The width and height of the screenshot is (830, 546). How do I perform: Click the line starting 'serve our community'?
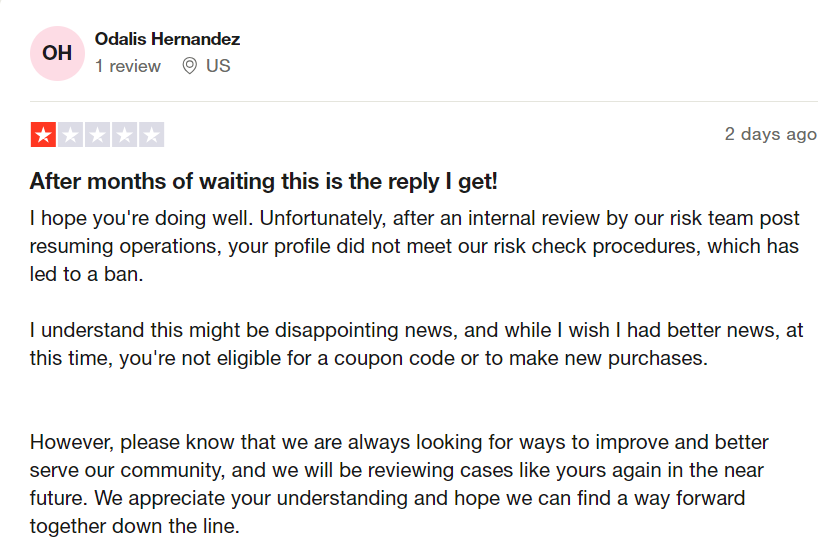[402, 469]
